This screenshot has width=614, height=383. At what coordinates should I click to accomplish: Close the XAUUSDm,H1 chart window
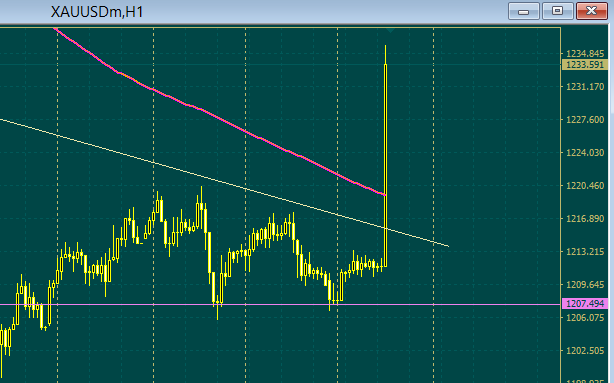pos(592,11)
